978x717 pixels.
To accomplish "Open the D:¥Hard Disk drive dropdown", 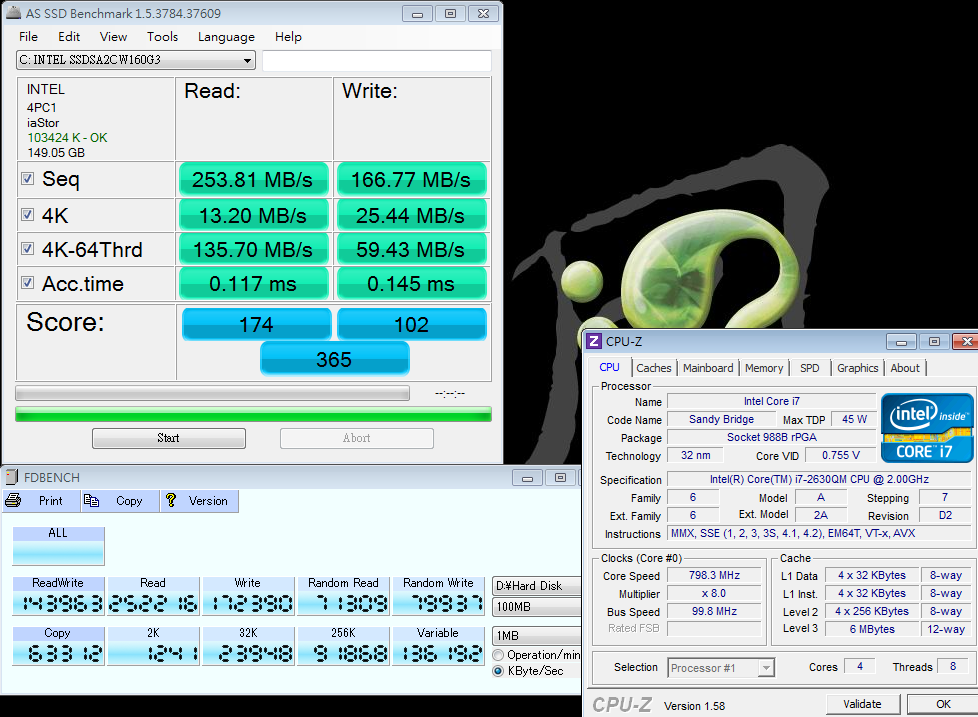I will pyautogui.click(x=536, y=585).
